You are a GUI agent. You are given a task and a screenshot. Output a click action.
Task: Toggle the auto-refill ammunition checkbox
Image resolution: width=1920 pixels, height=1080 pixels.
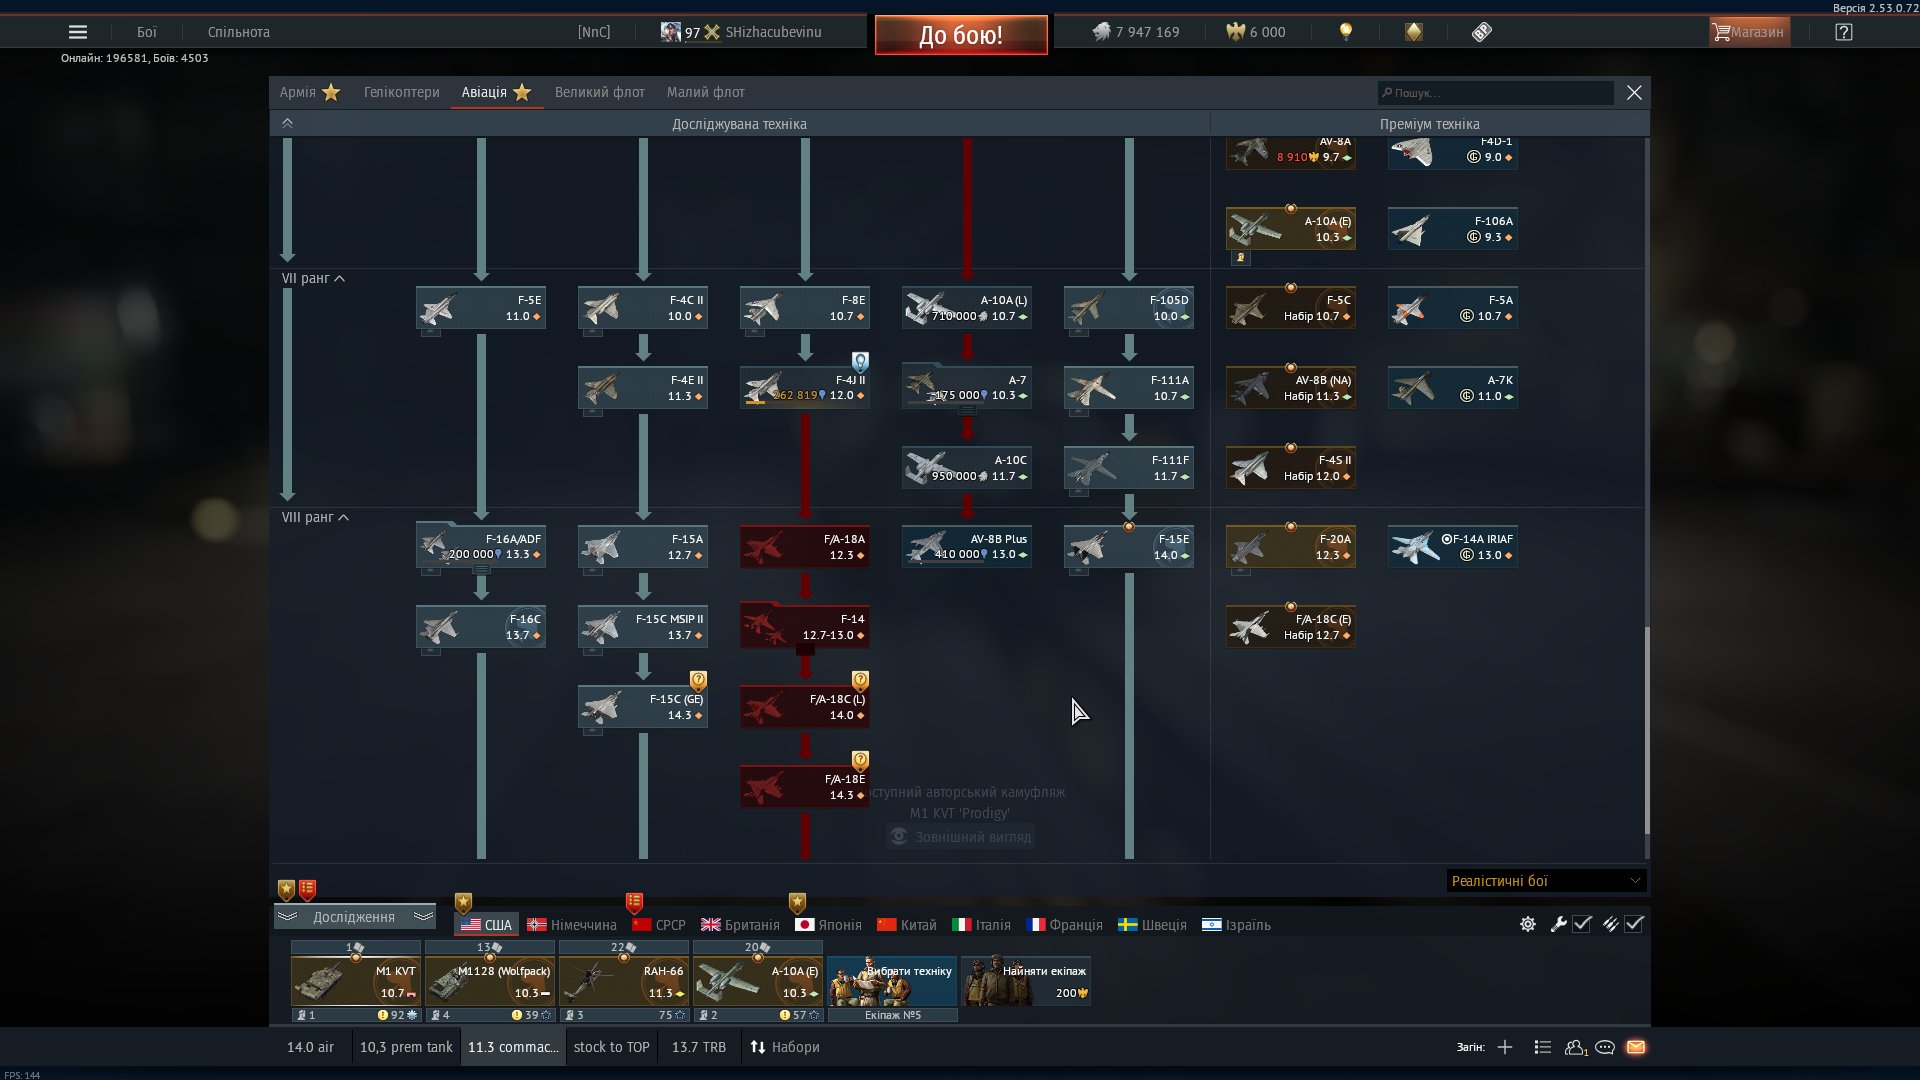(1634, 924)
